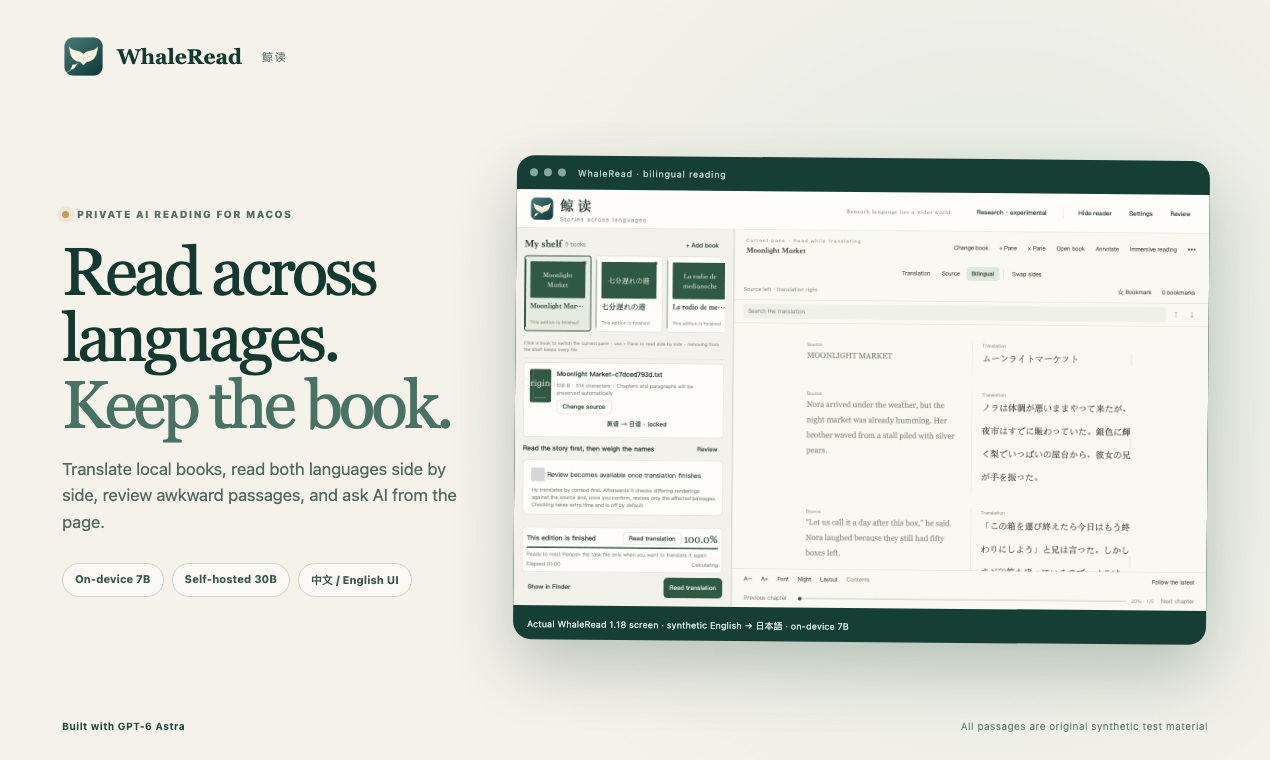Open the Font options
Screen dimensions: 1270x760
click(x=783, y=579)
